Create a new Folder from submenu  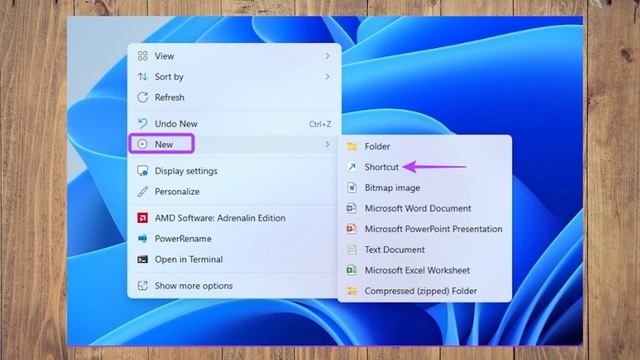(x=424, y=146)
